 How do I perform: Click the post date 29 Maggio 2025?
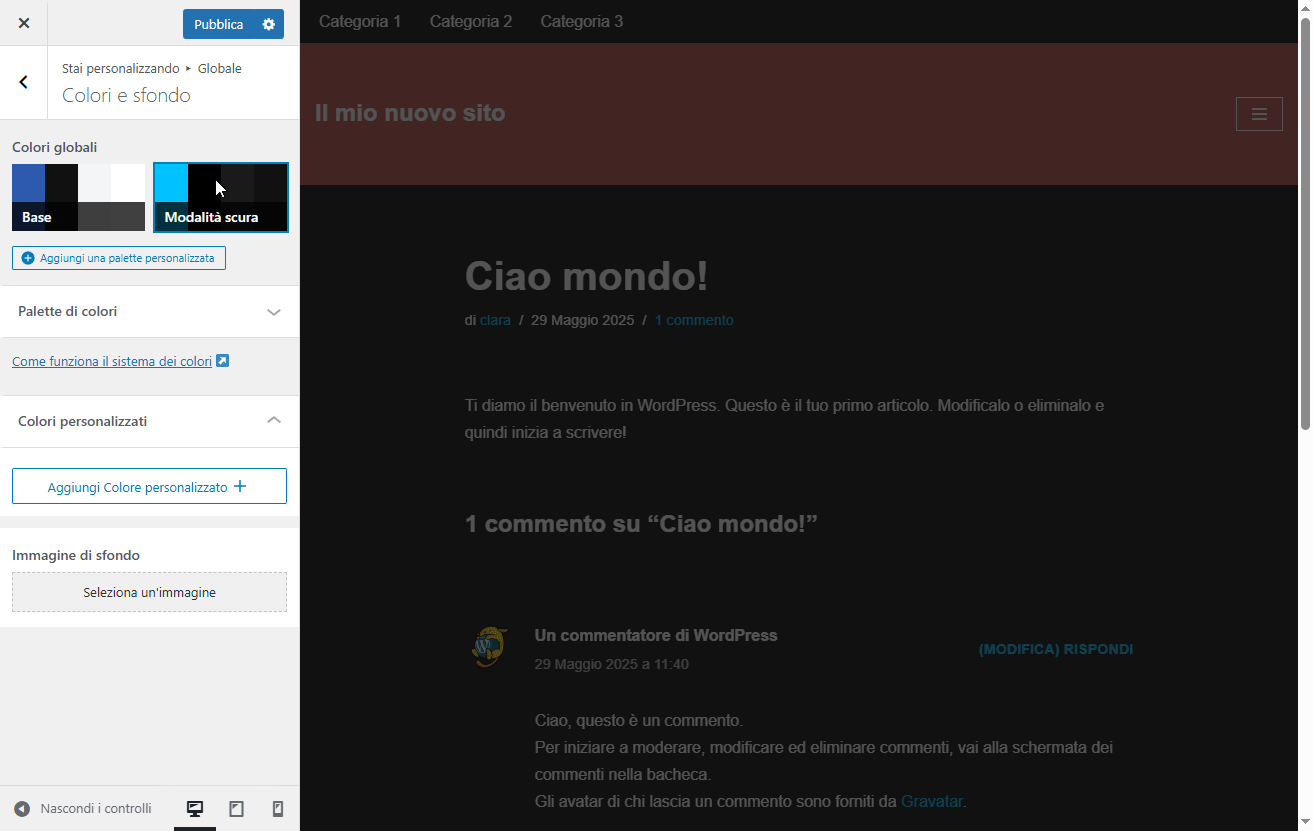point(583,320)
